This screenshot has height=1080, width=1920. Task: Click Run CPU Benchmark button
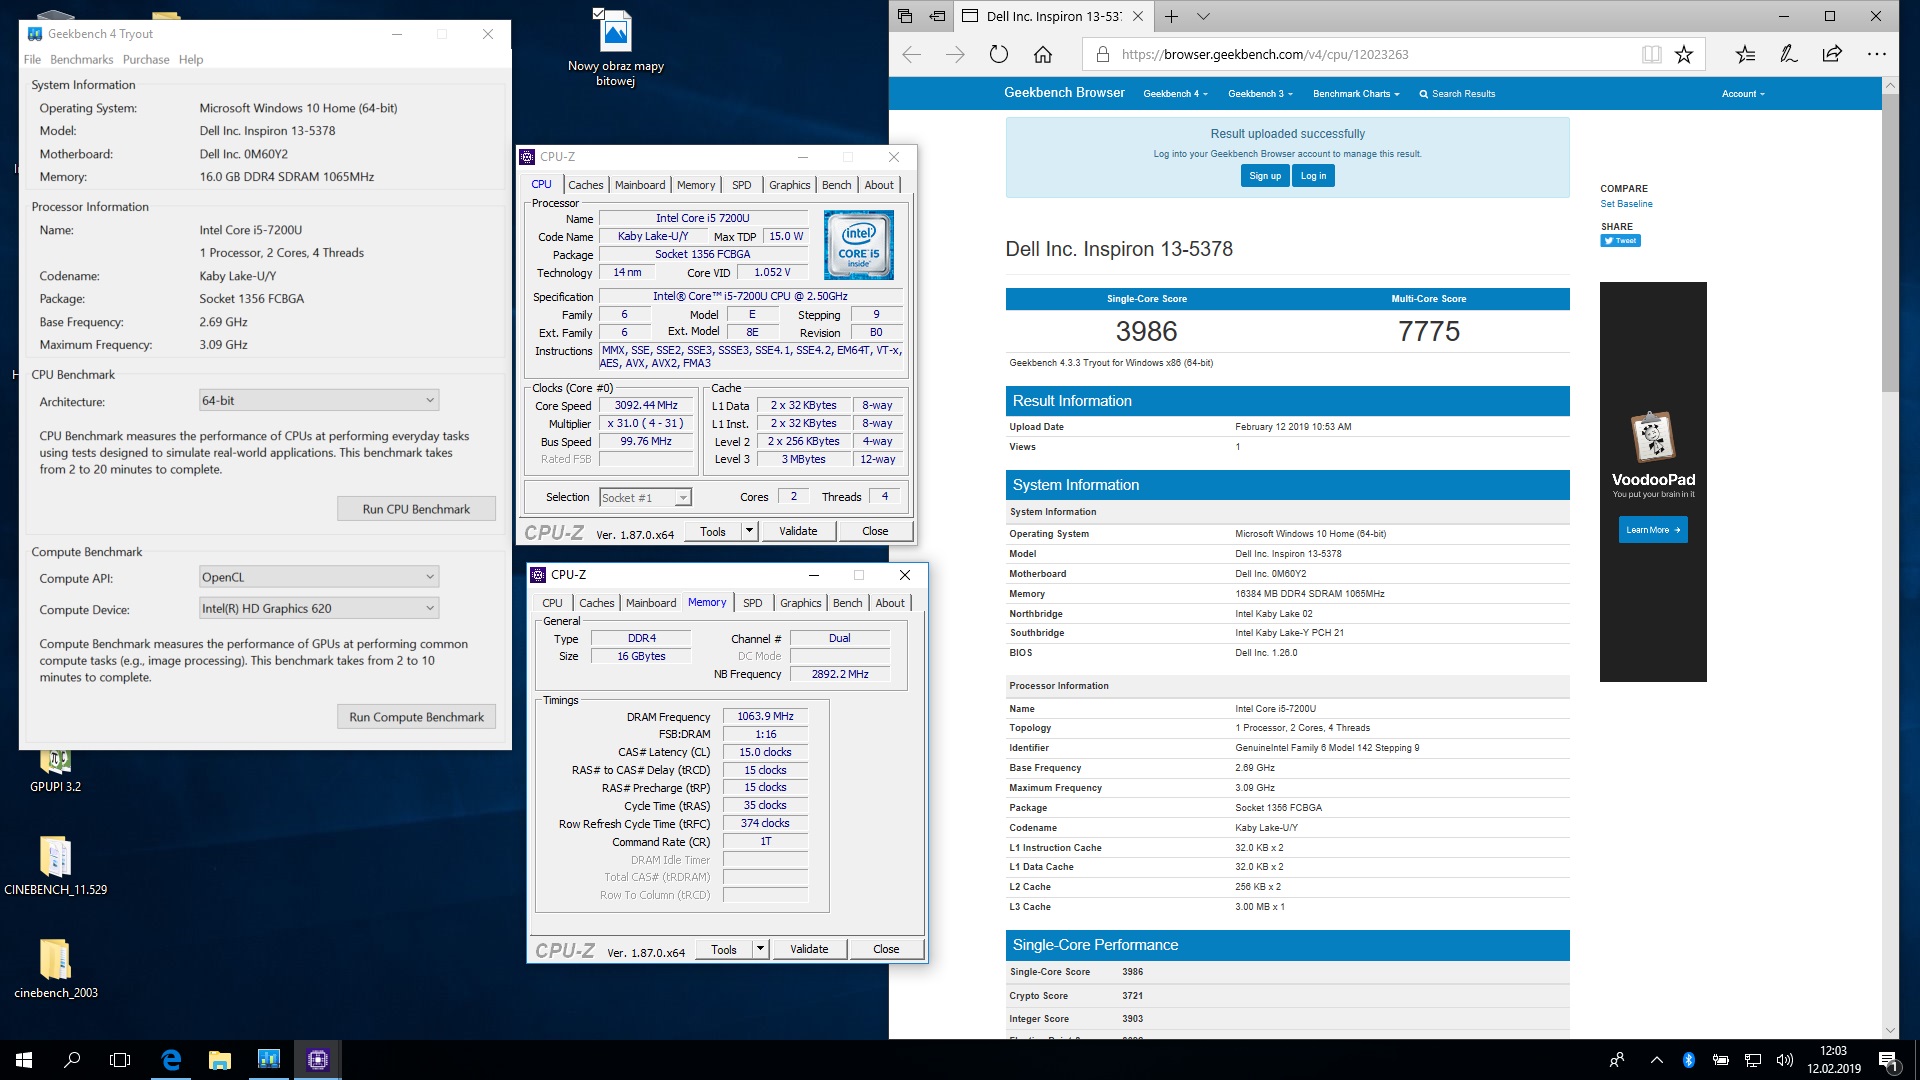click(x=416, y=509)
